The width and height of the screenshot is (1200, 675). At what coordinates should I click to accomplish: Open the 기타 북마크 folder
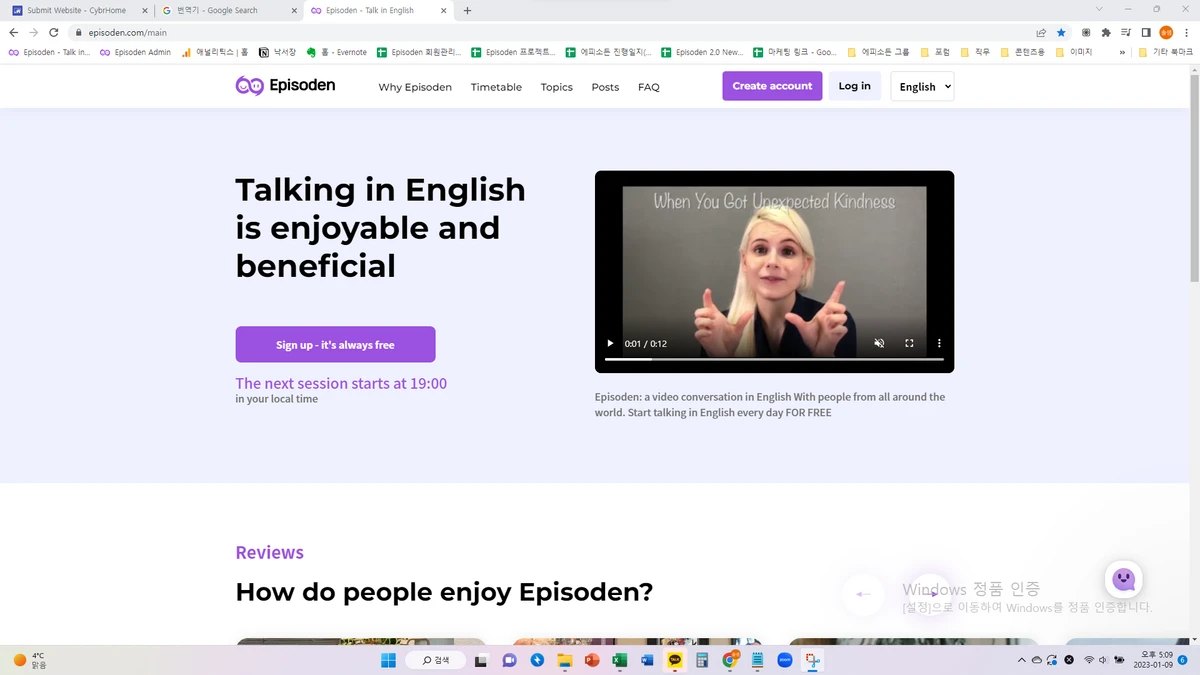(x=1165, y=52)
